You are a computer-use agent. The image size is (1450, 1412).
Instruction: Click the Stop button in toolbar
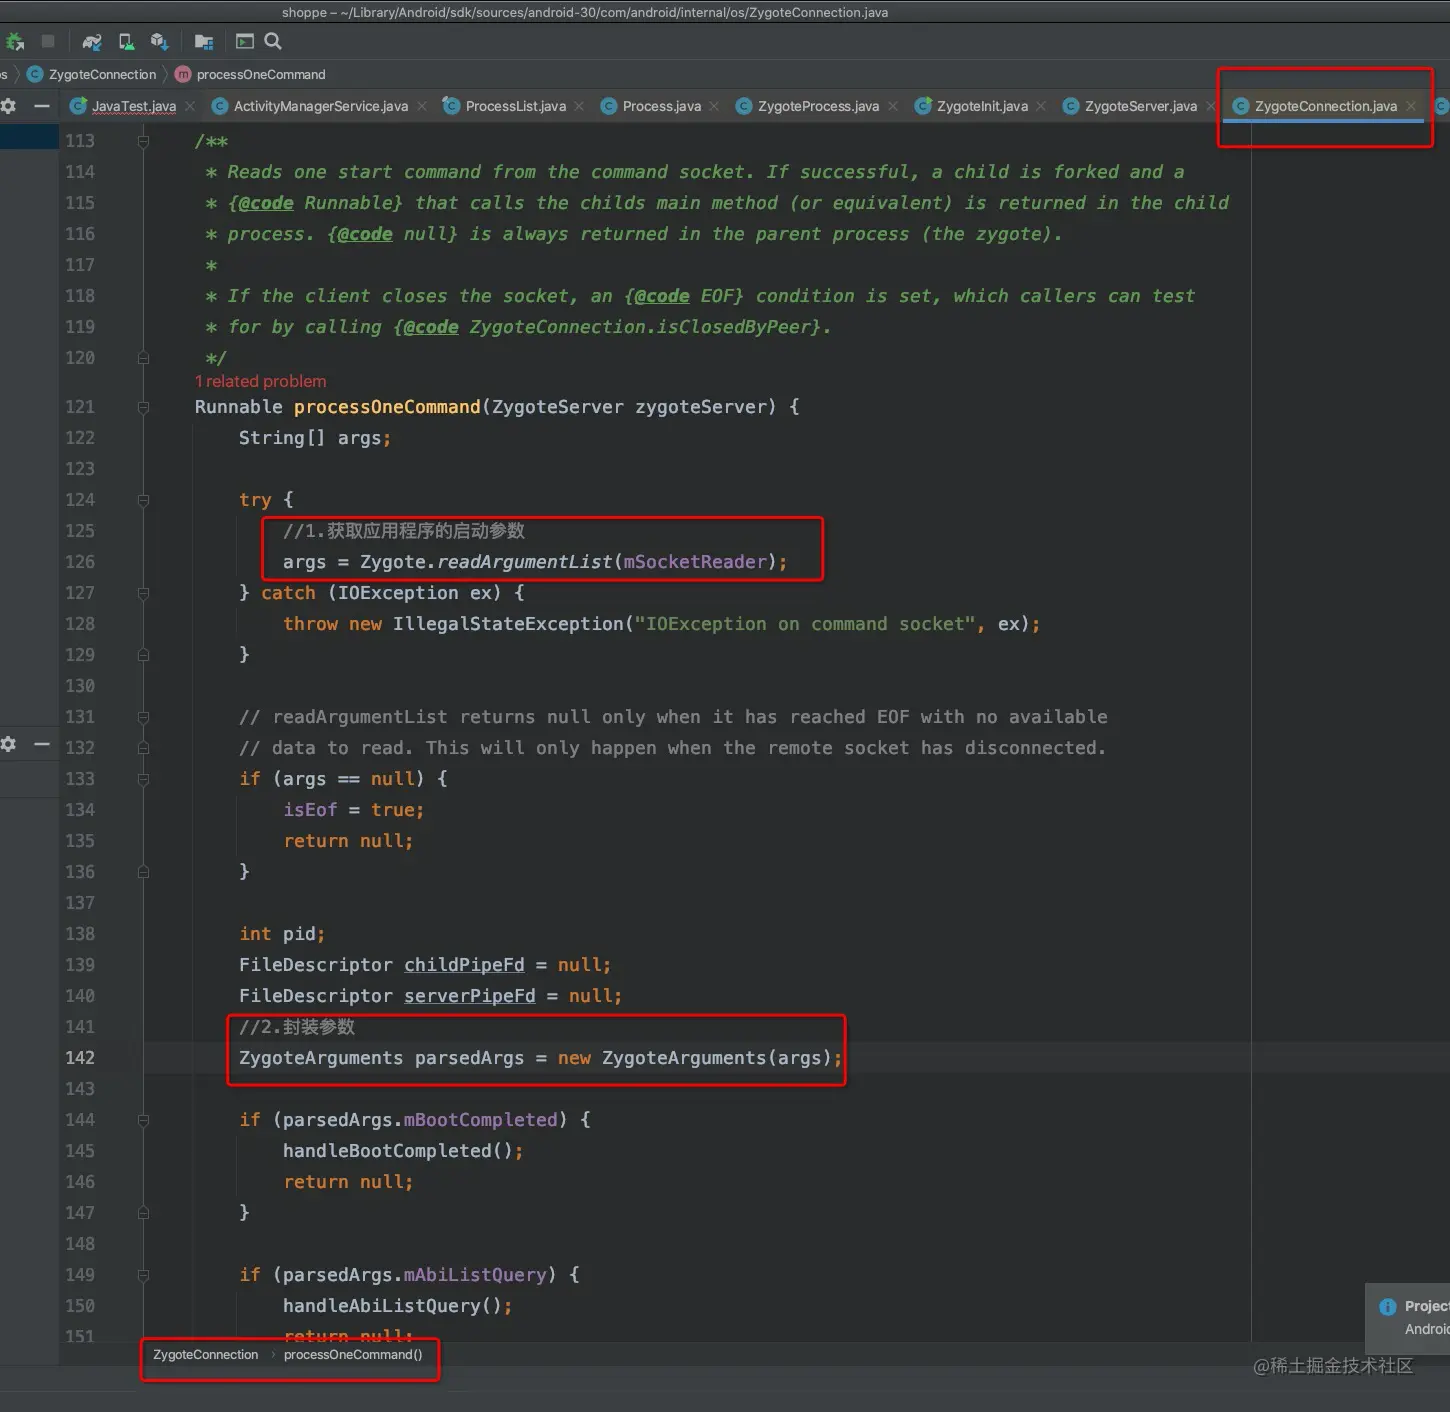[x=48, y=41]
